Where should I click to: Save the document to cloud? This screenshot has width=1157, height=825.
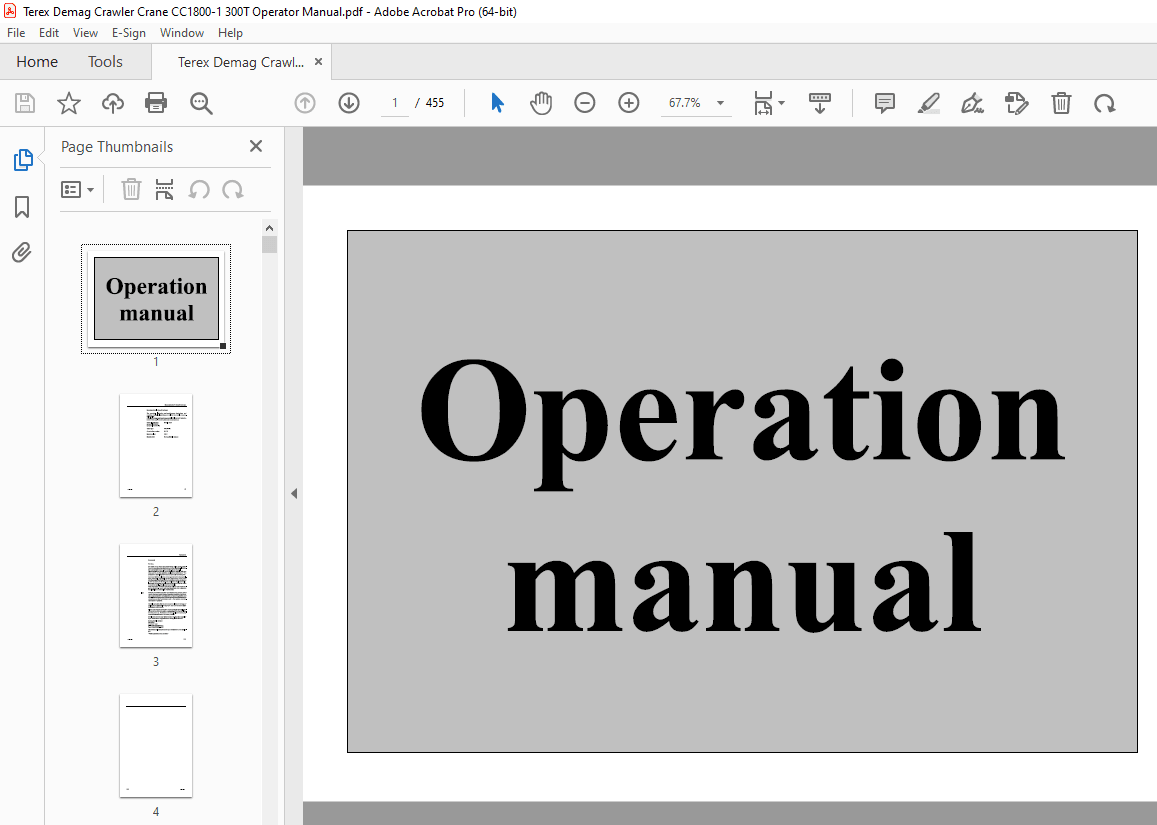[x=112, y=103]
